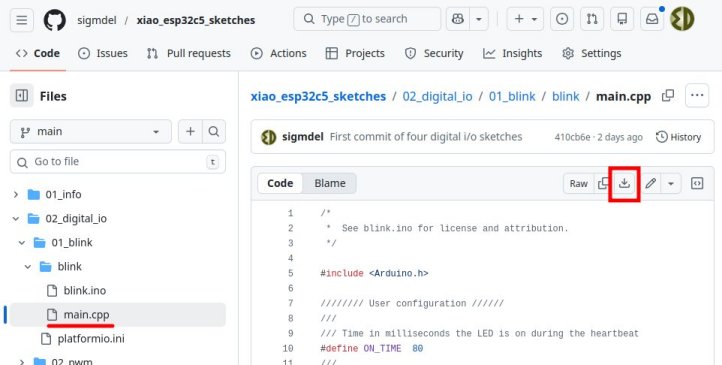The height and width of the screenshot is (365, 722).
Task: Go to the 02_digital_io breadcrumb
Action: click(437, 96)
